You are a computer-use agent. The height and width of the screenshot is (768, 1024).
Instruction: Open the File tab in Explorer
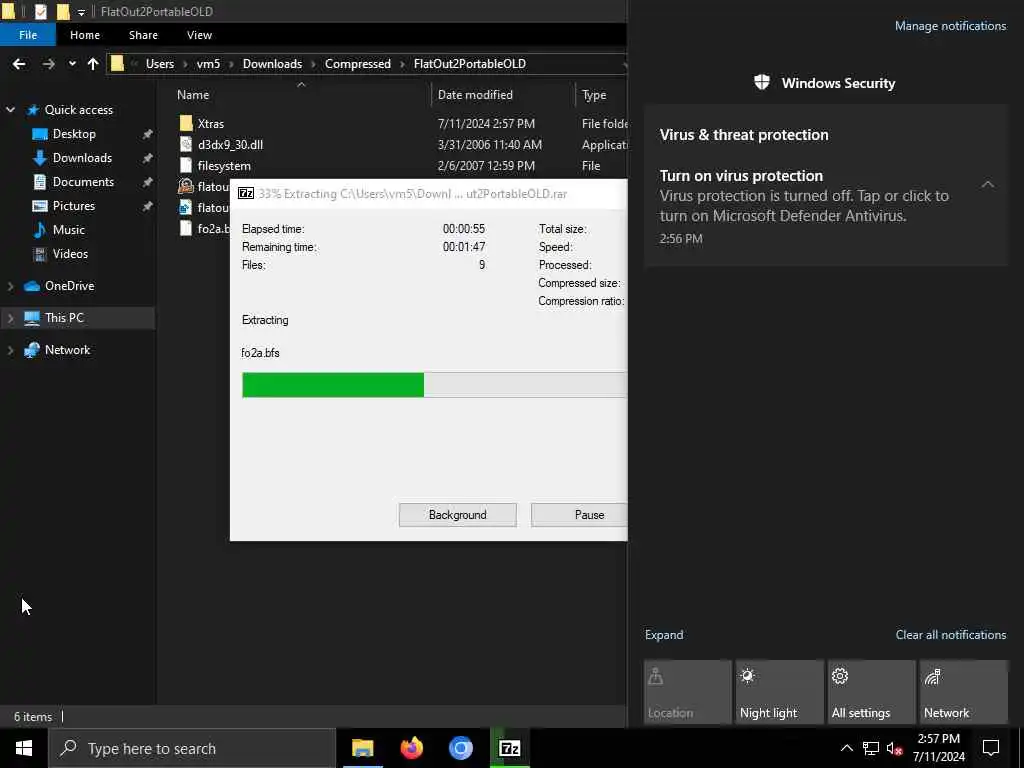click(x=28, y=35)
